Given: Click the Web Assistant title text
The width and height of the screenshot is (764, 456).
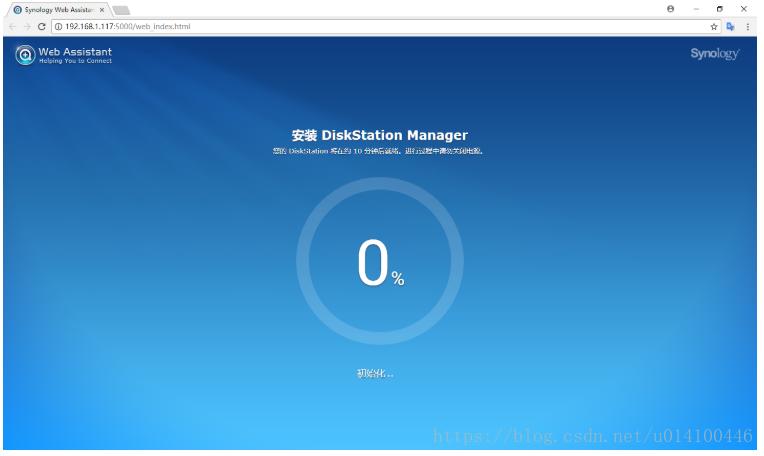Looking at the screenshot, I should (x=75, y=52).
